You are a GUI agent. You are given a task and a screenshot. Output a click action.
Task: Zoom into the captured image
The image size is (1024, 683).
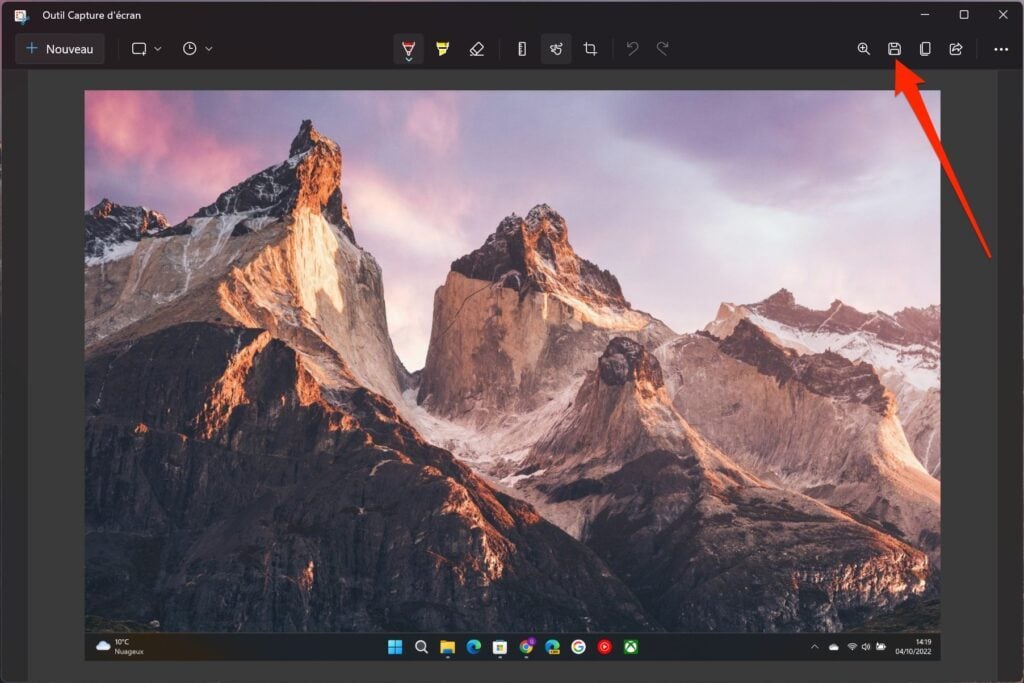click(863, 48)
